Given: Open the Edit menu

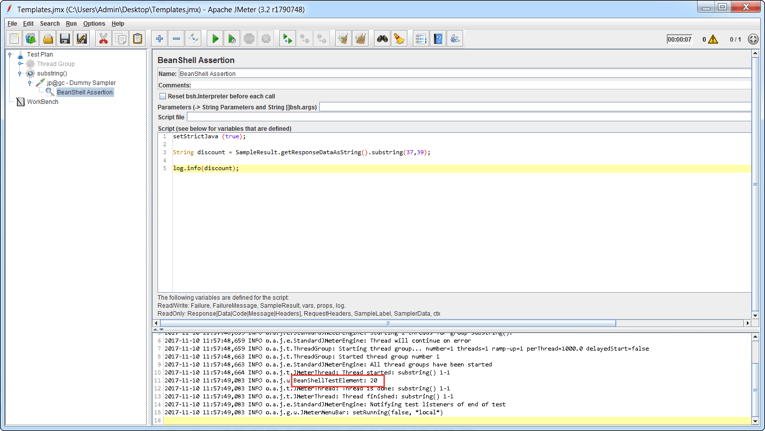Looking at the screenshot, I should [x=28, y=23].
